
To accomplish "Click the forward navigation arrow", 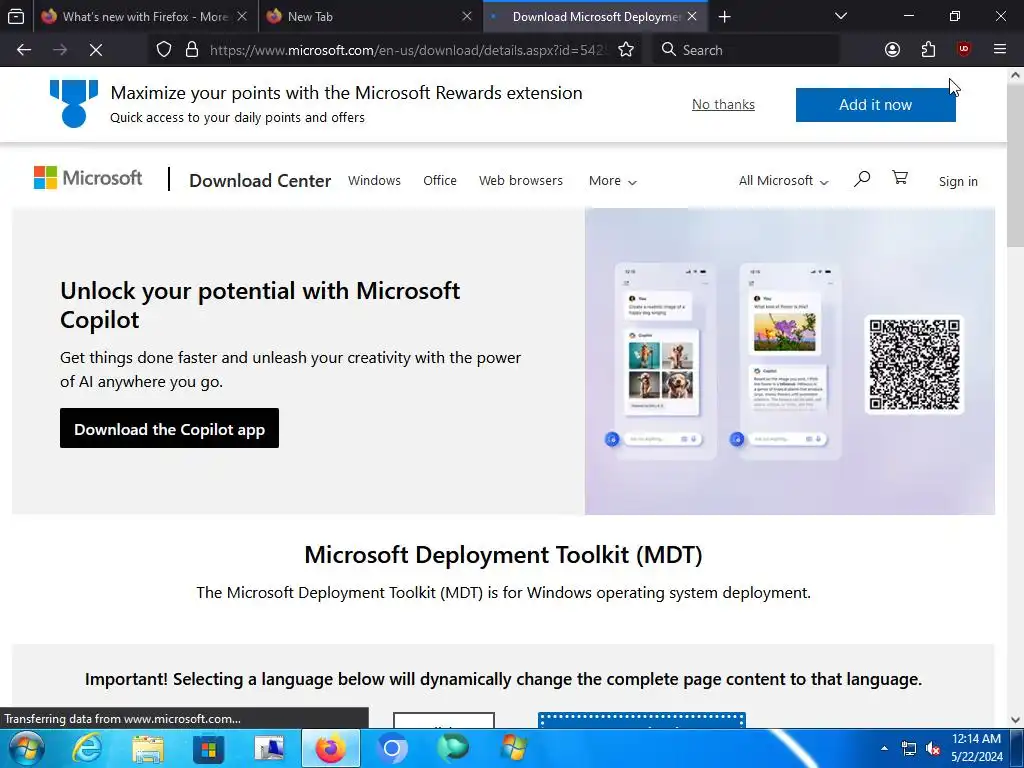I will click(x=60, y=50).
